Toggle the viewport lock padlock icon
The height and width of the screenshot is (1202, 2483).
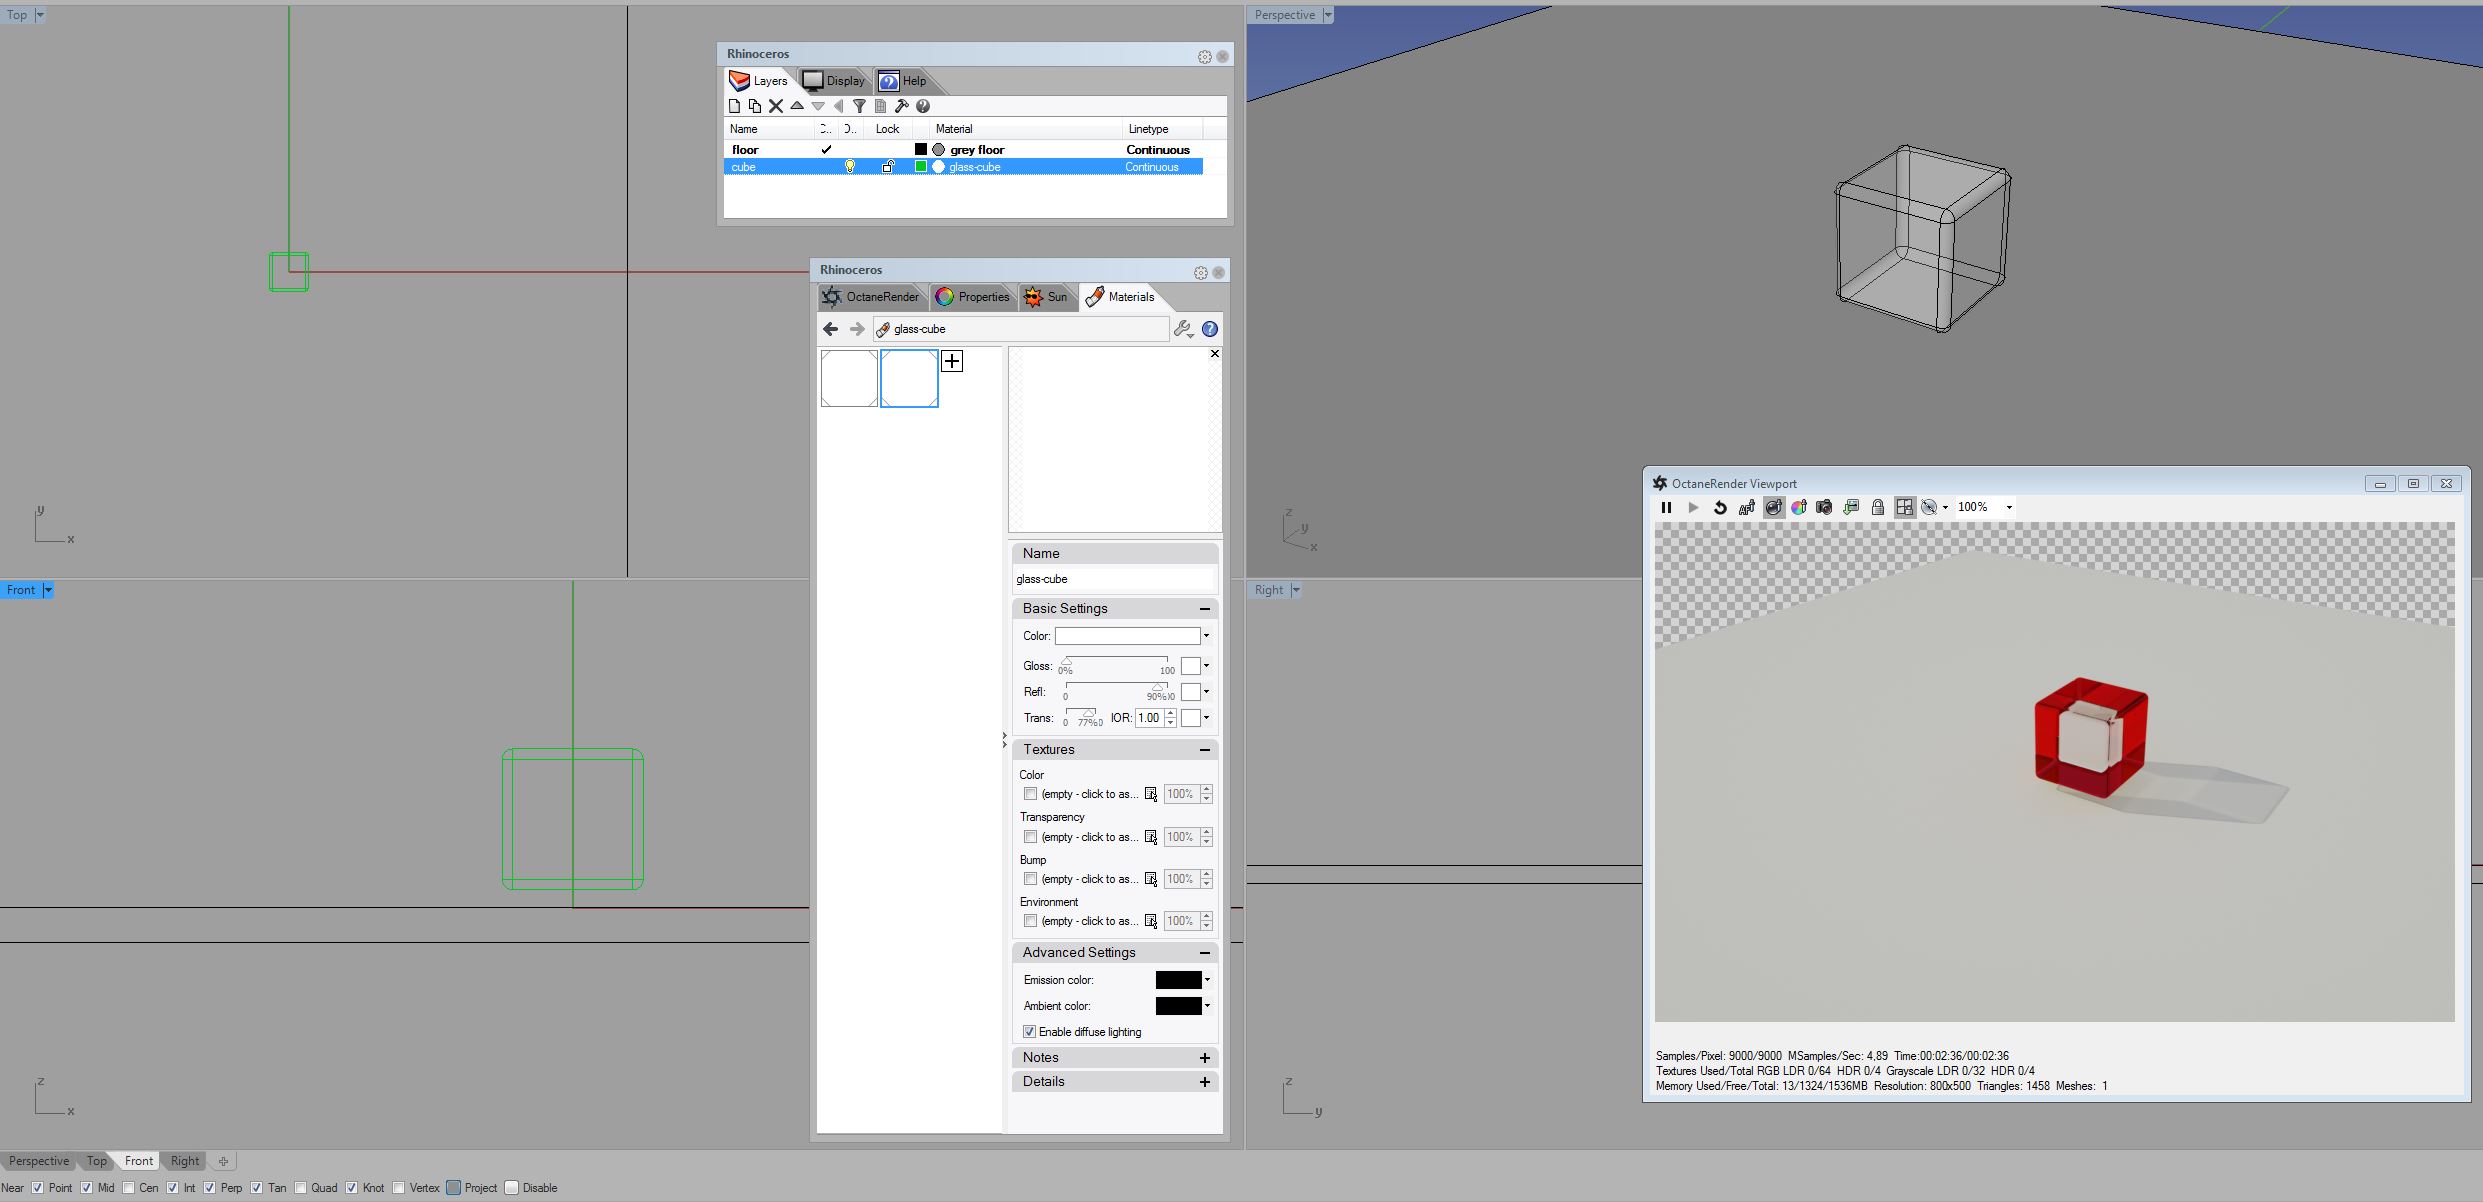click(x=1877, y=508)
